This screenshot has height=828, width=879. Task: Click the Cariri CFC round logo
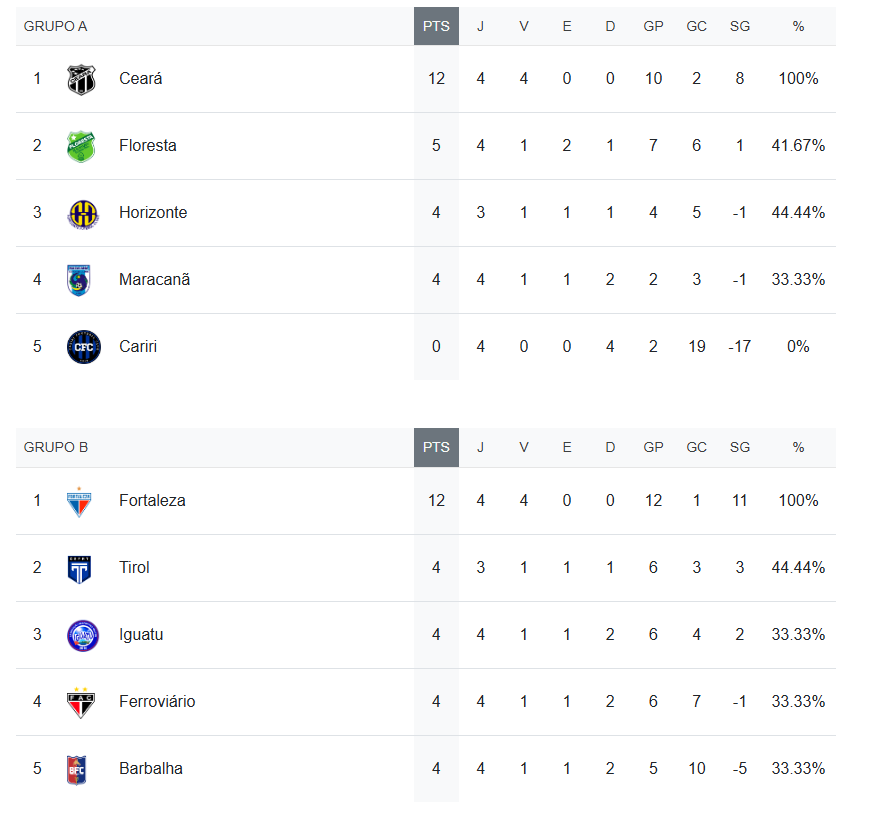tap(84, 347)
